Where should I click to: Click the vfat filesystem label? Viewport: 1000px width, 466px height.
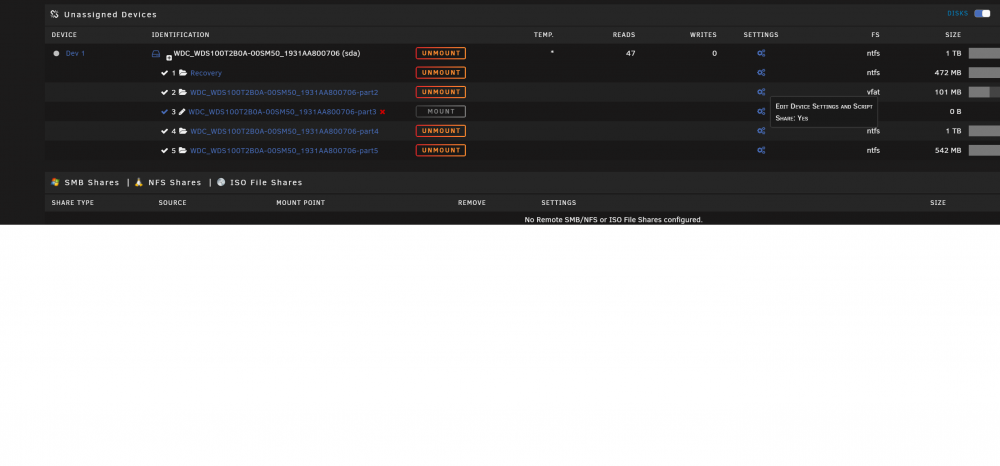pos(873,92)
